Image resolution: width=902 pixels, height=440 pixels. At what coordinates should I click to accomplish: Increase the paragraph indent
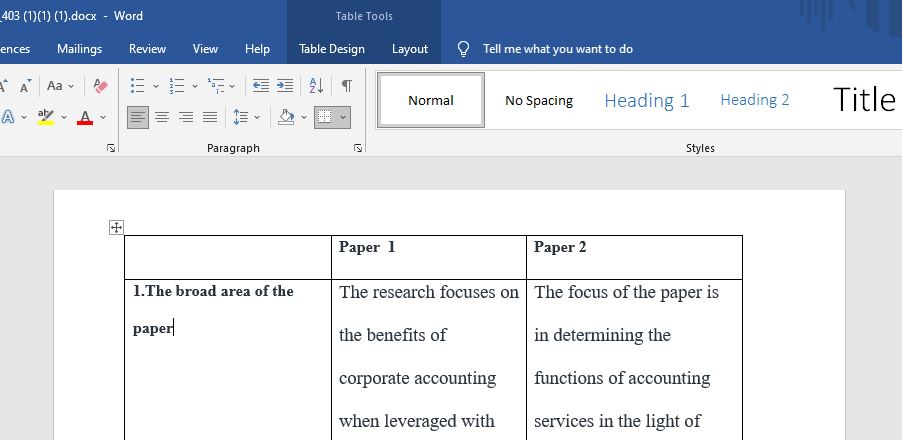(285, 86)
